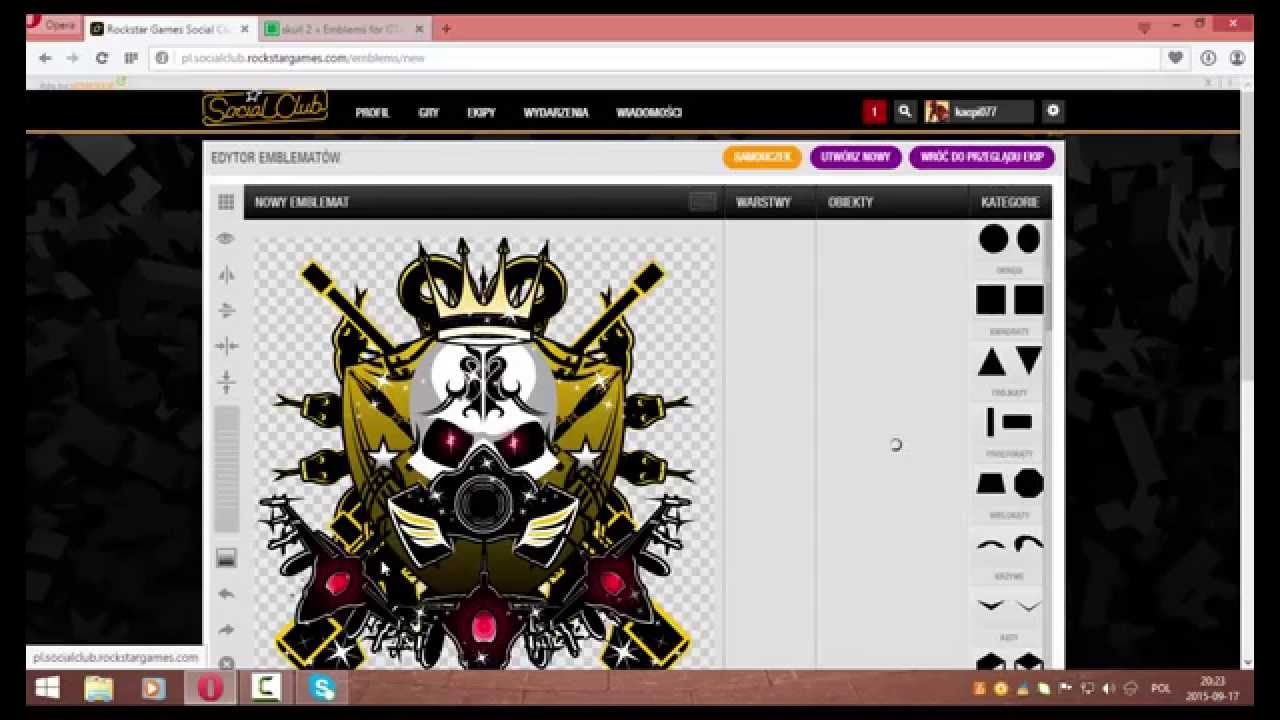Click the POL language indicator in tray

(1161, 688)
